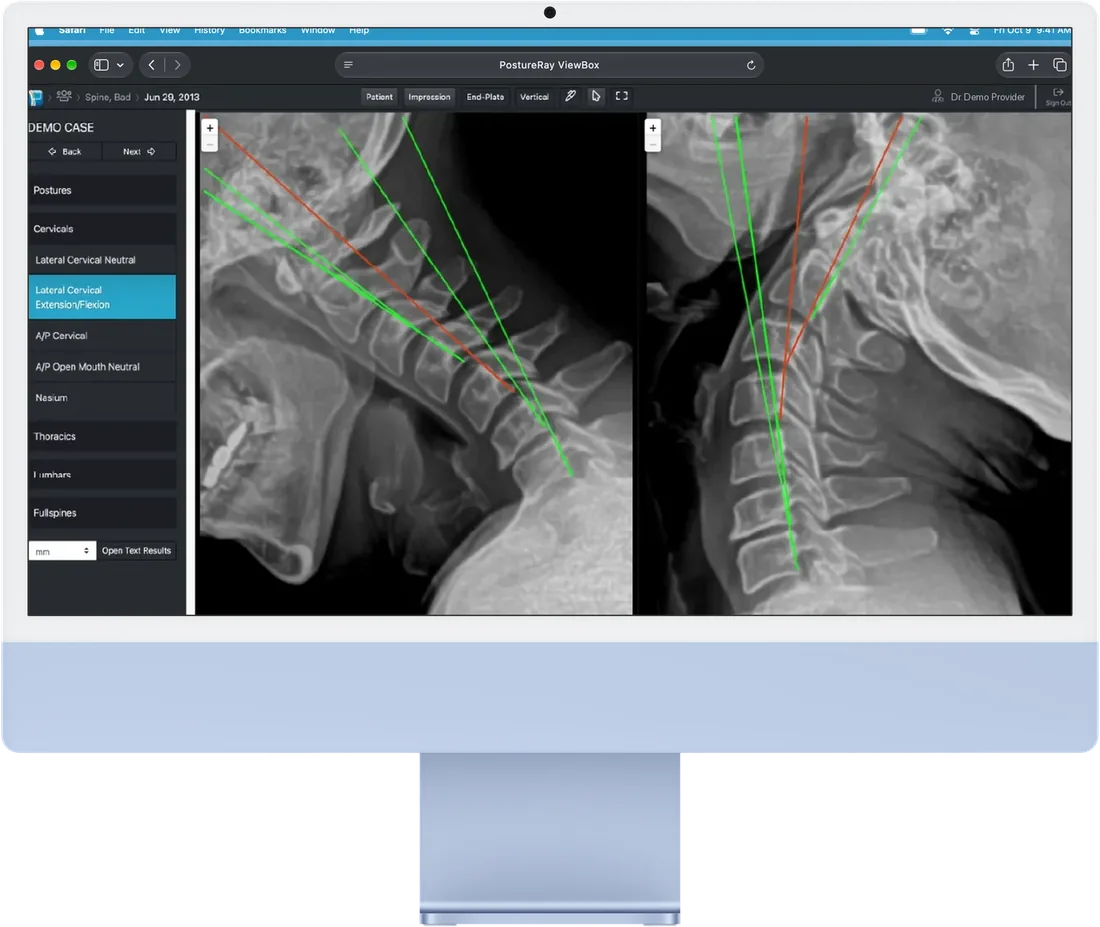
Task: Select Nasium view
Action: (x=102, y=398)
